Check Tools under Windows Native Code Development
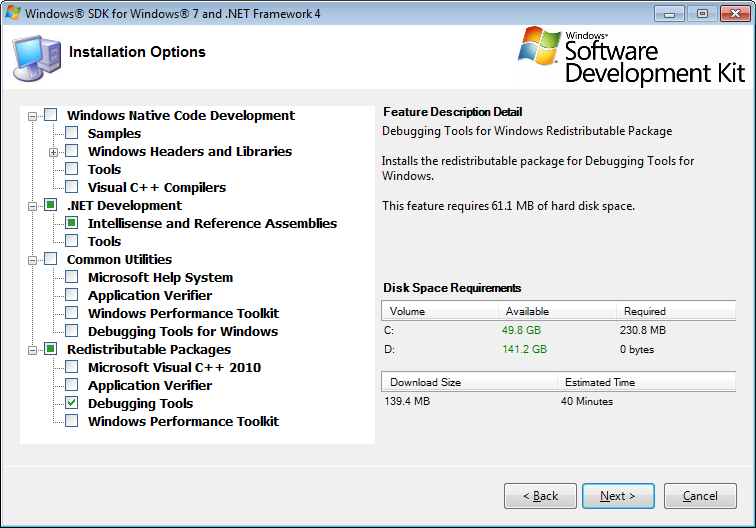This screenshot has width=756, height=528. pos(71,169)
